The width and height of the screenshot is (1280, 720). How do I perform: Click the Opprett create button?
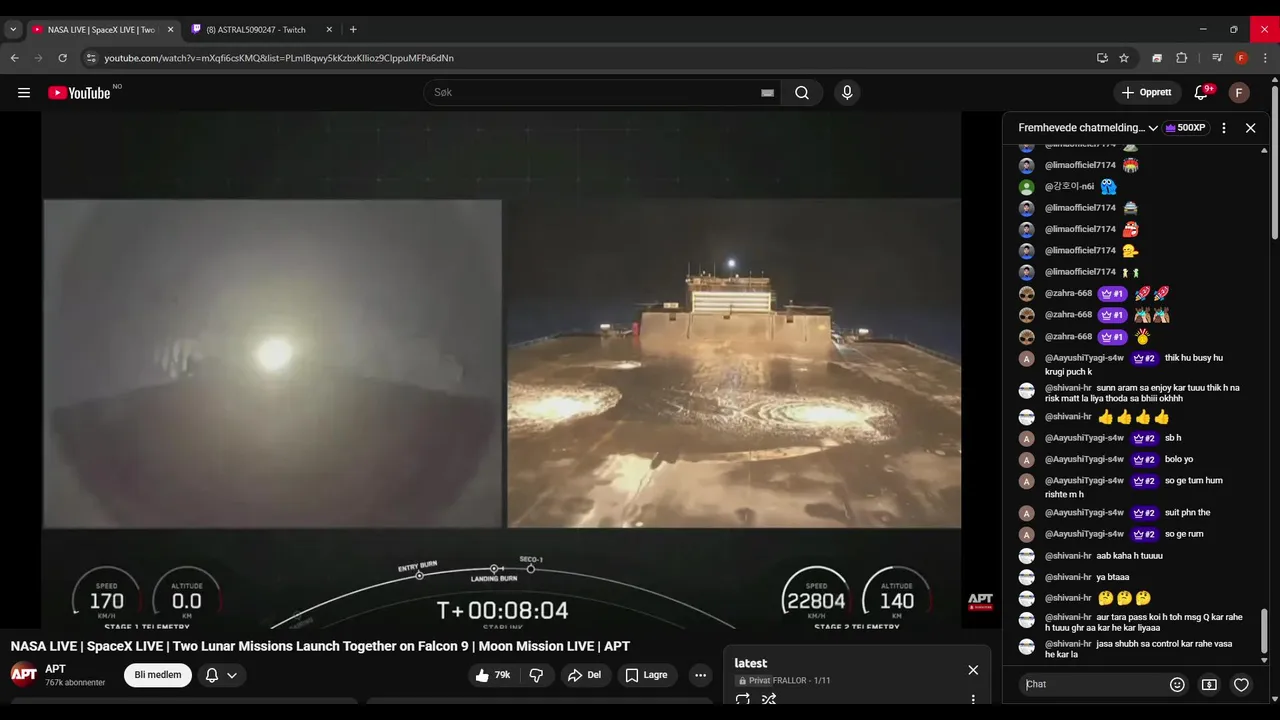(1147, 93)
